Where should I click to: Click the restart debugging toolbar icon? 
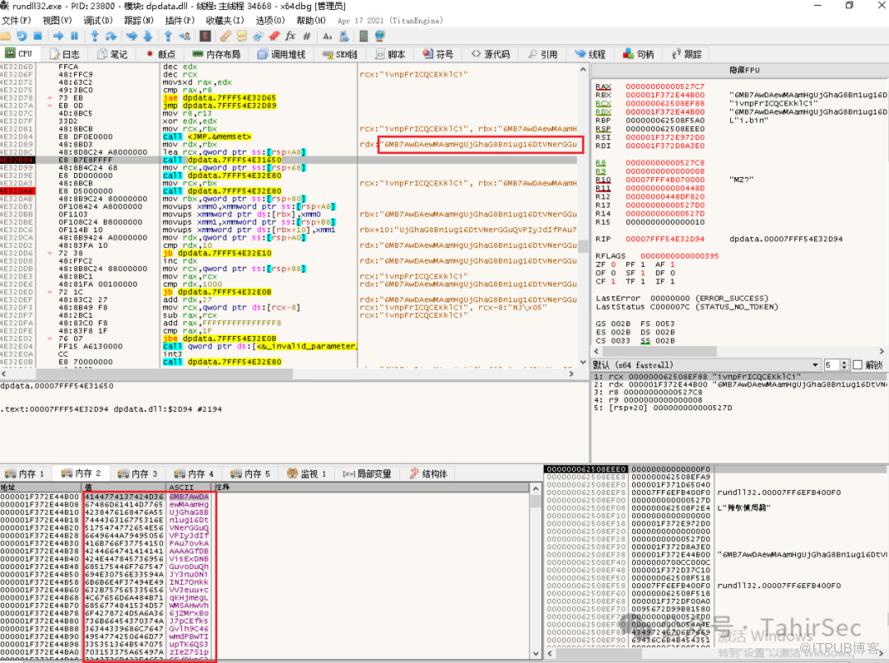point(21,35)
